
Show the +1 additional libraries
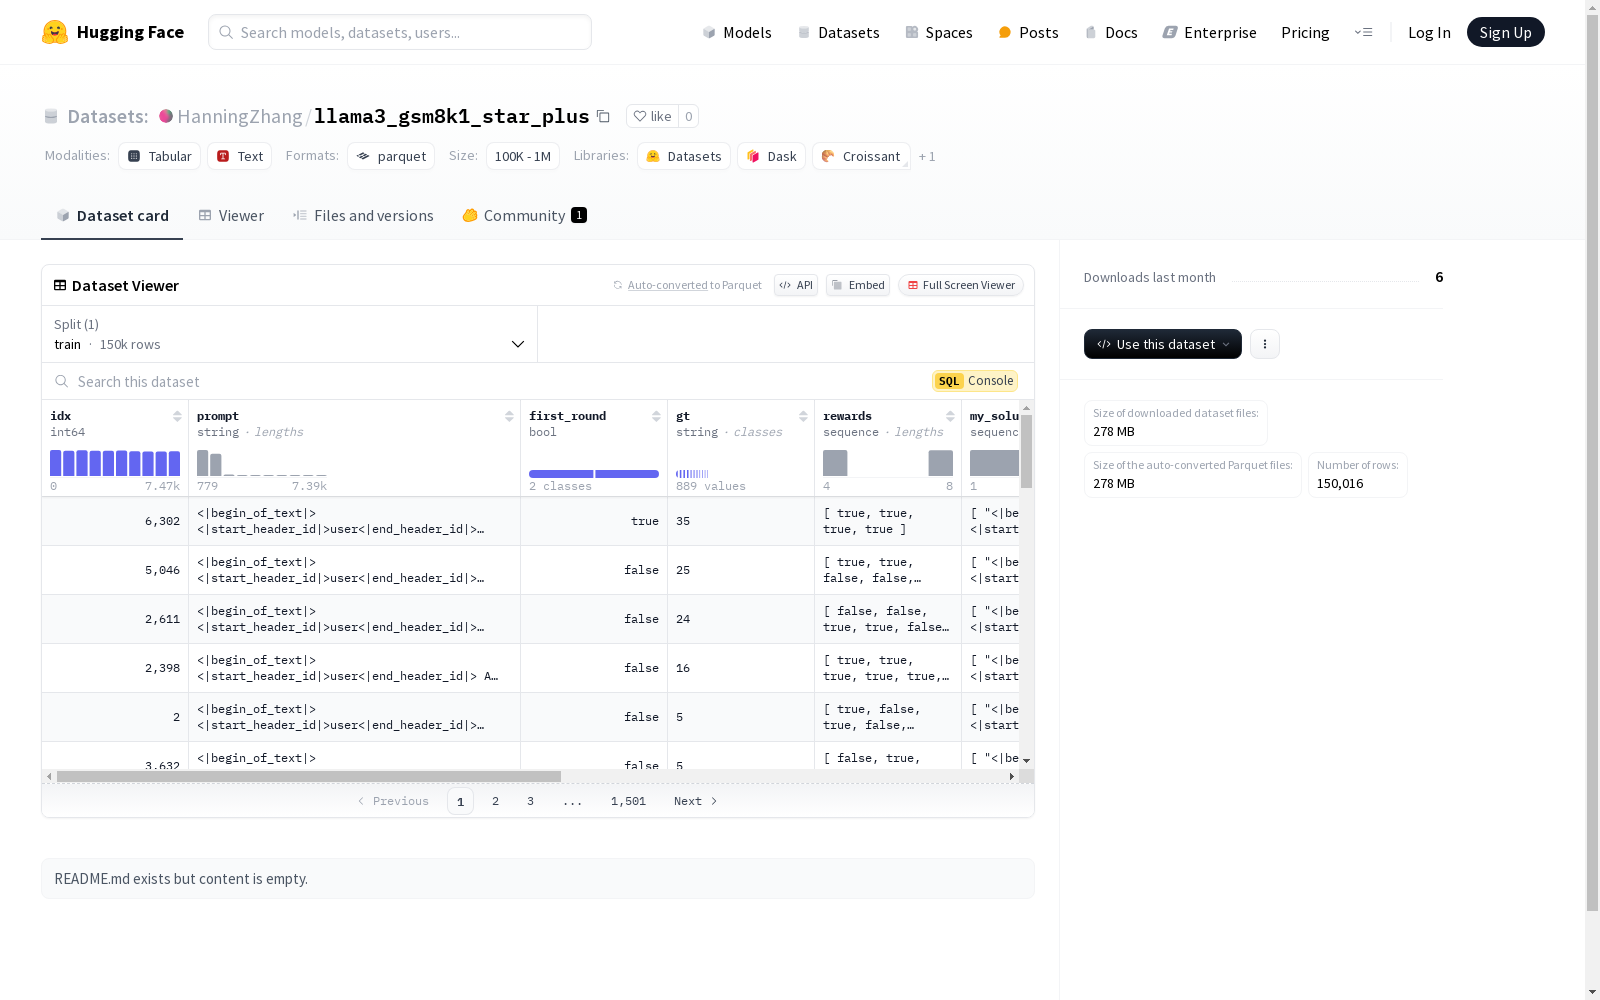(927, 156)
